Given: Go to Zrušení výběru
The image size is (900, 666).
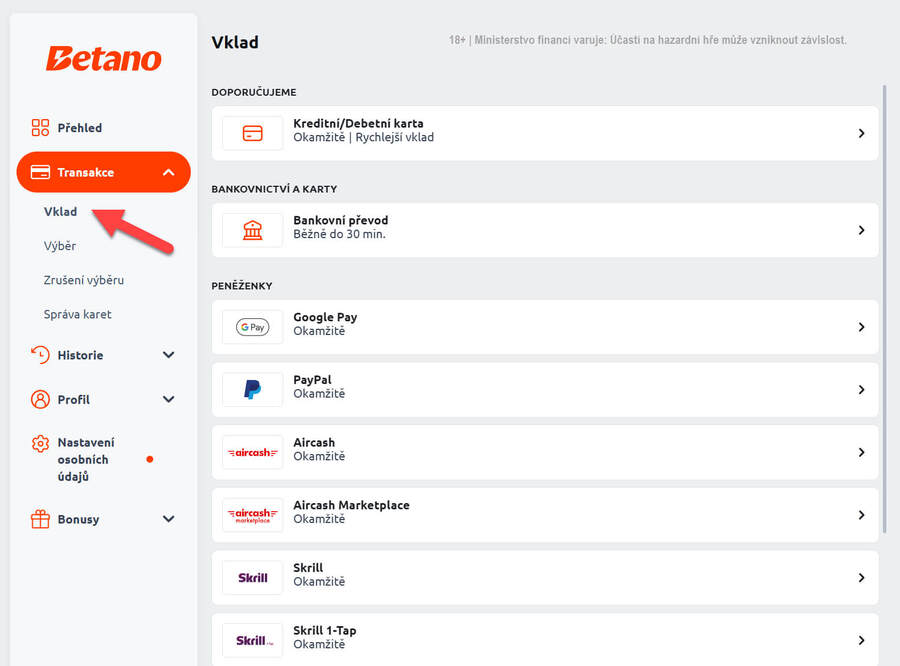Looking at the screenshot, I should pos(84,280).
